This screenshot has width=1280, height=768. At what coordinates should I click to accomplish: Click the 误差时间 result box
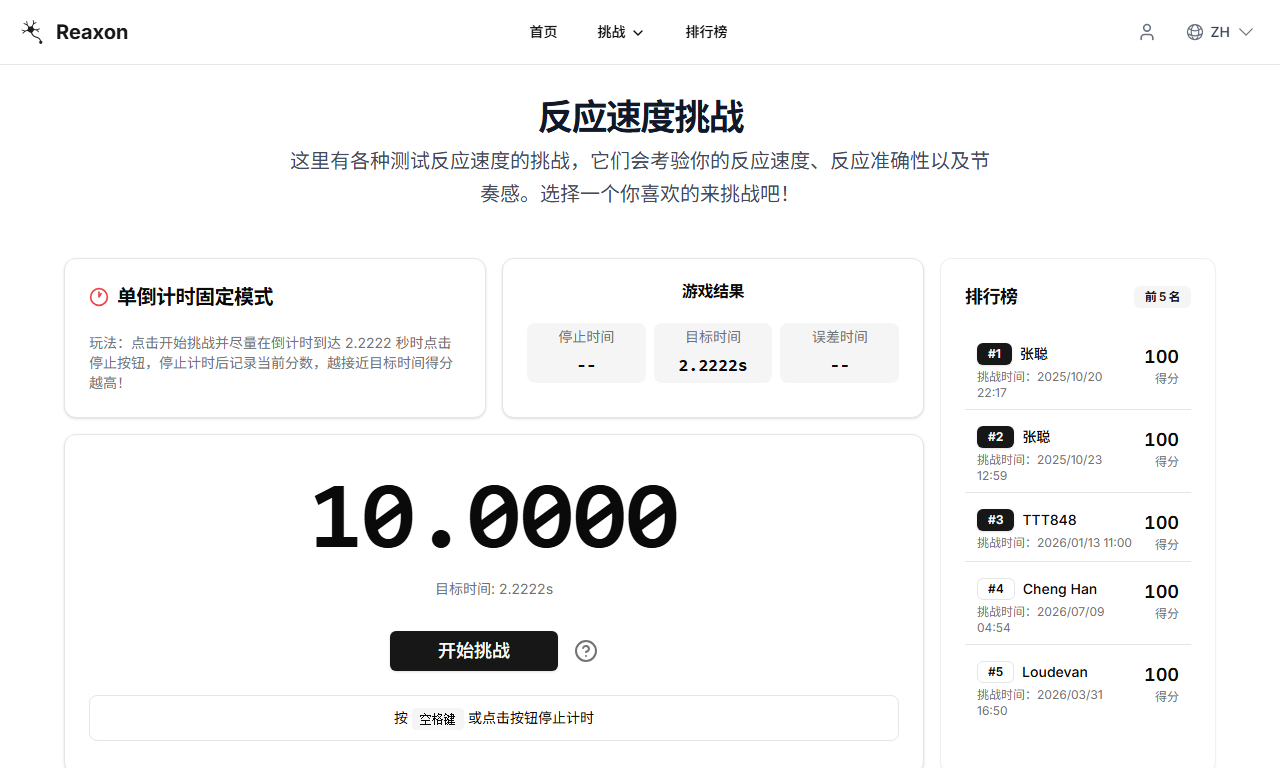click(x=839, y=352)
